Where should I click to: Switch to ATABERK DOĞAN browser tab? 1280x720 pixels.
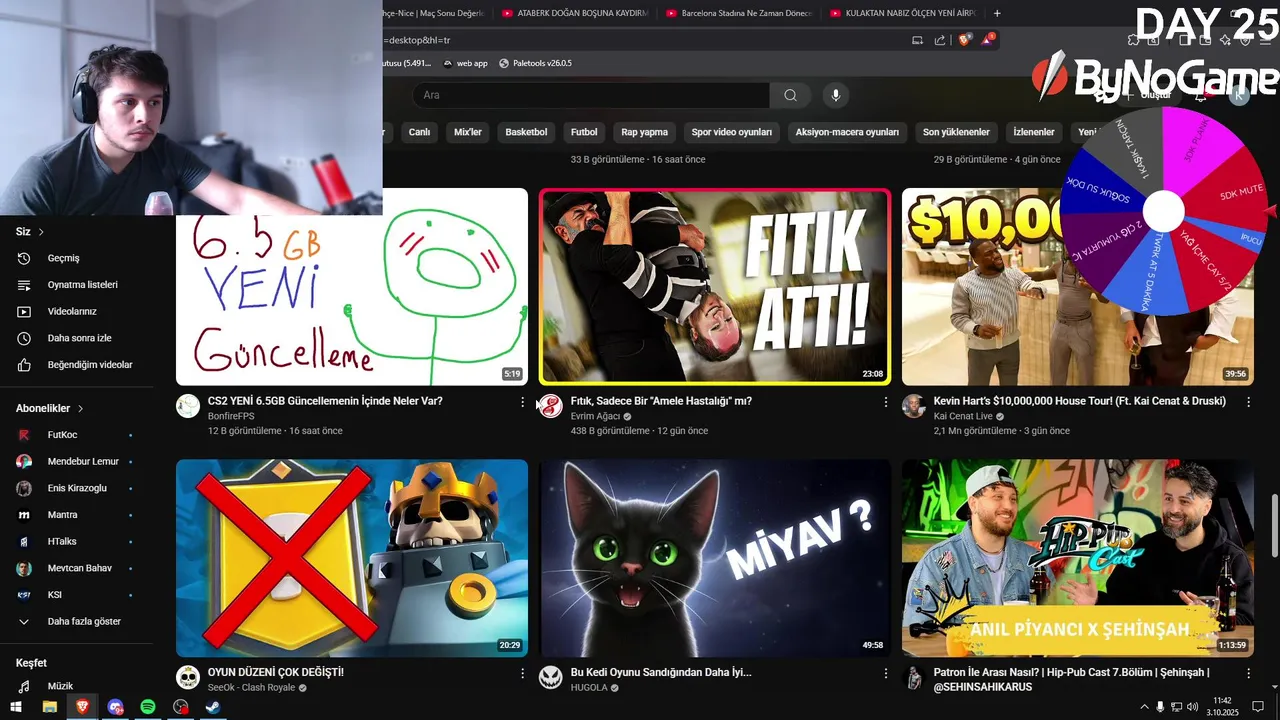click(x=575, y=13)
